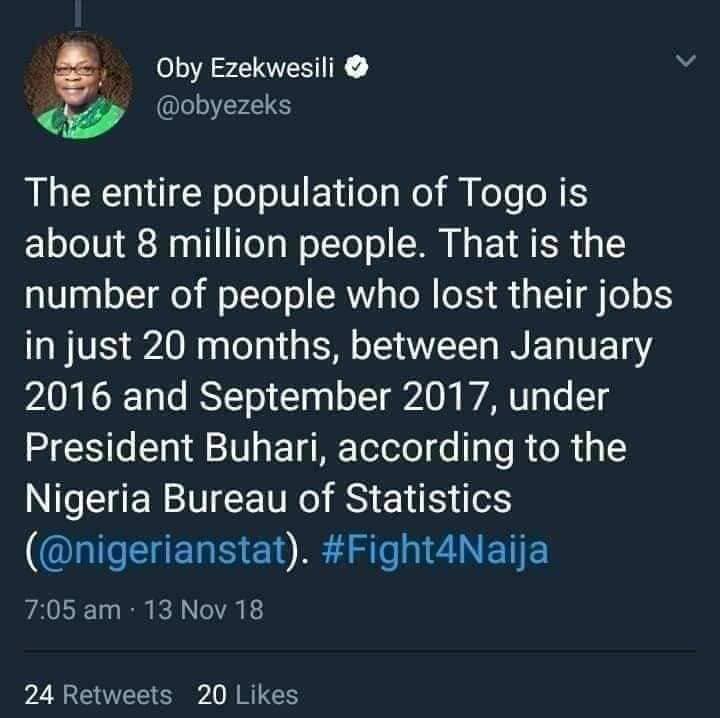This screenshot has height=718, width=720.
Task: Open Oby Ezekwesili's profile picture
Action: (x=78, y=84)
